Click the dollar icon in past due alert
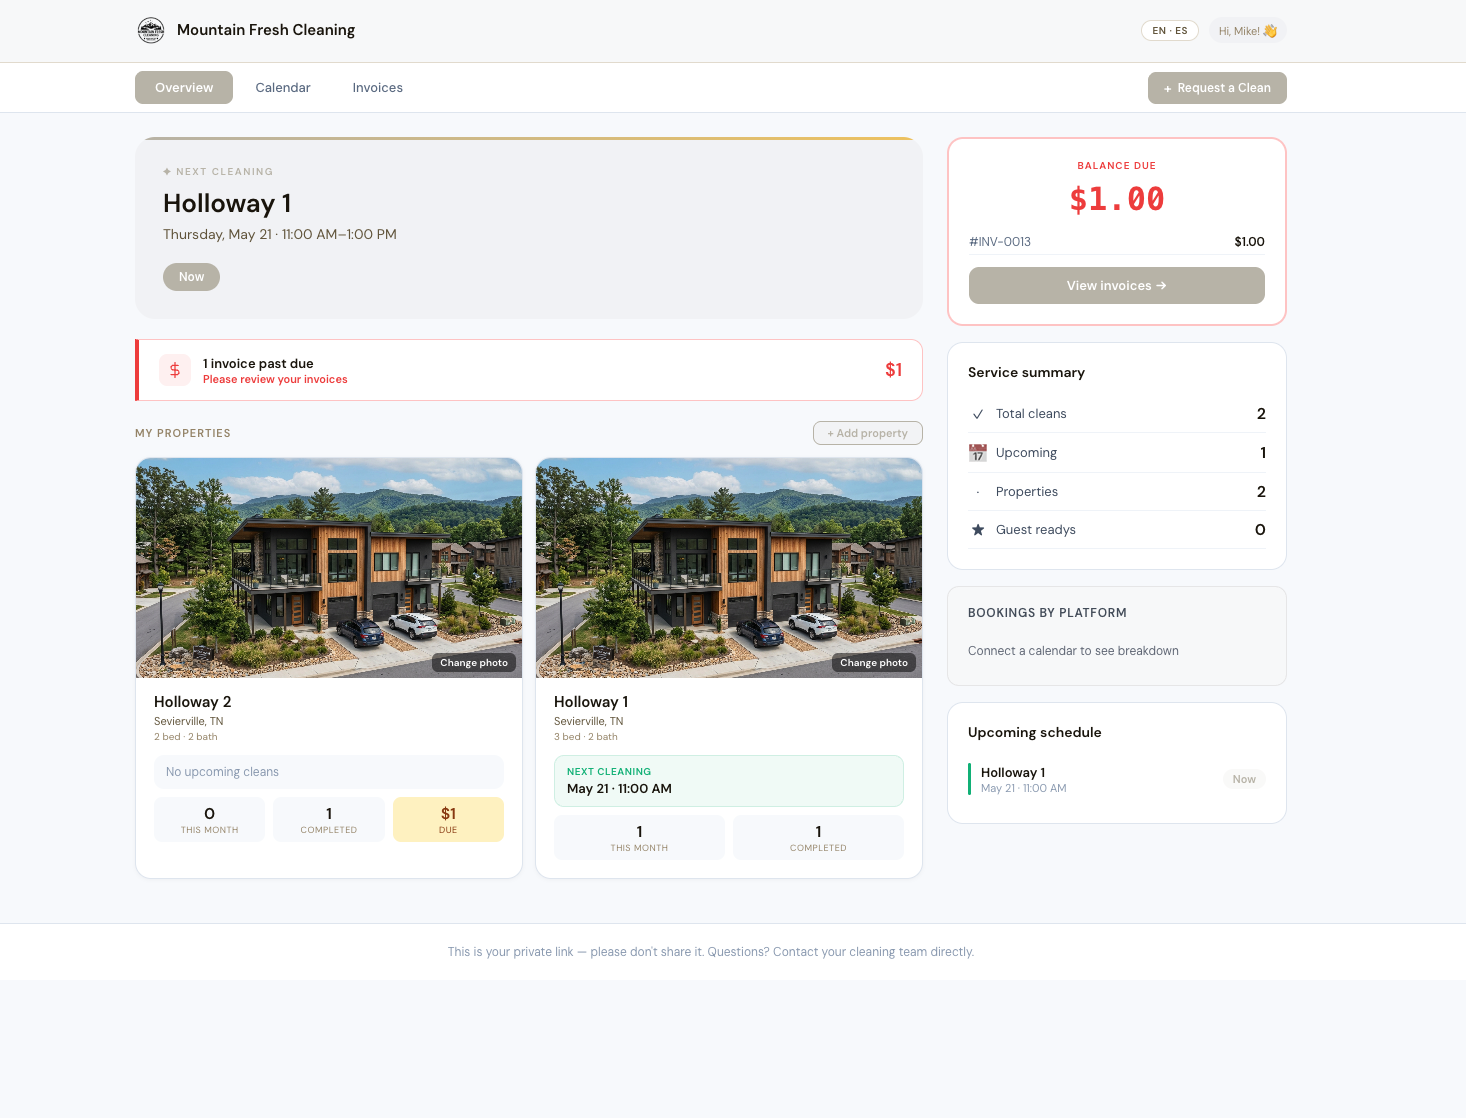 [x=175, y=370]
